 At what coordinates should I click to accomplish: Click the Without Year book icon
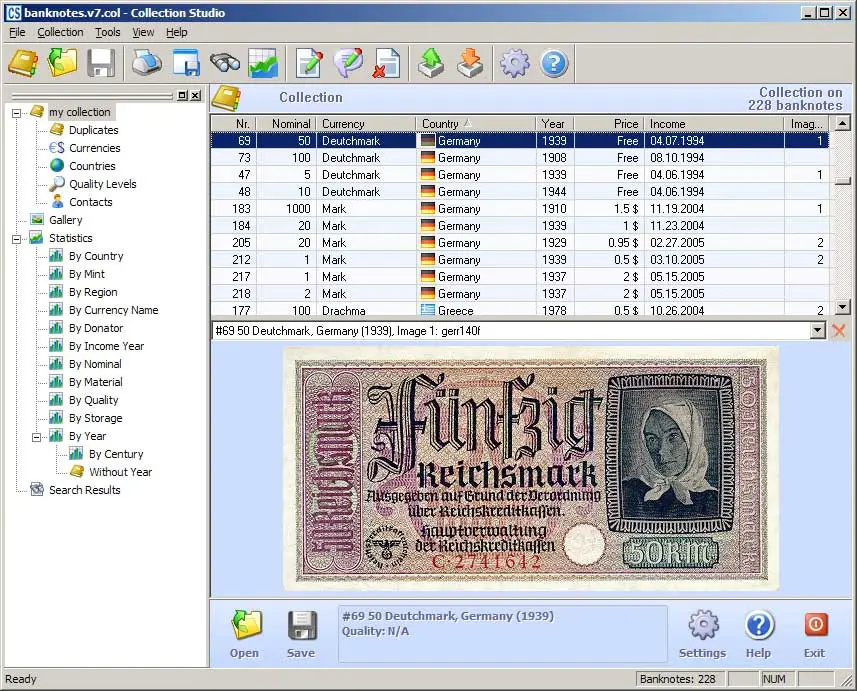pos(77,471)
